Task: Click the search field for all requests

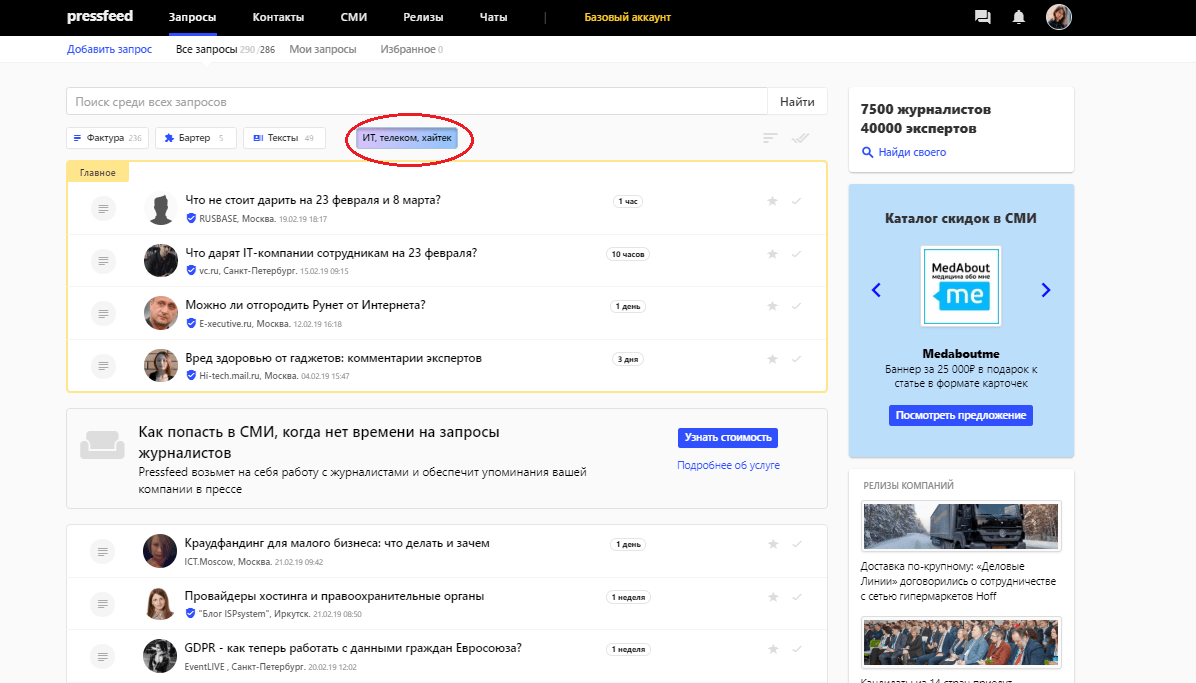Action: (x=416, y=102)
